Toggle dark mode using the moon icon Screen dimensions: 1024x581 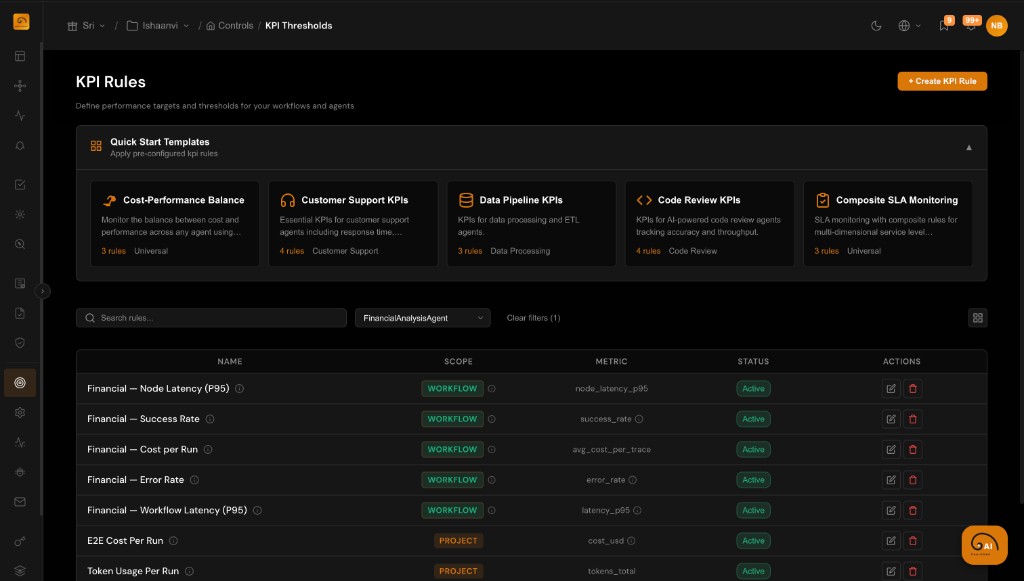click(877, 26)
